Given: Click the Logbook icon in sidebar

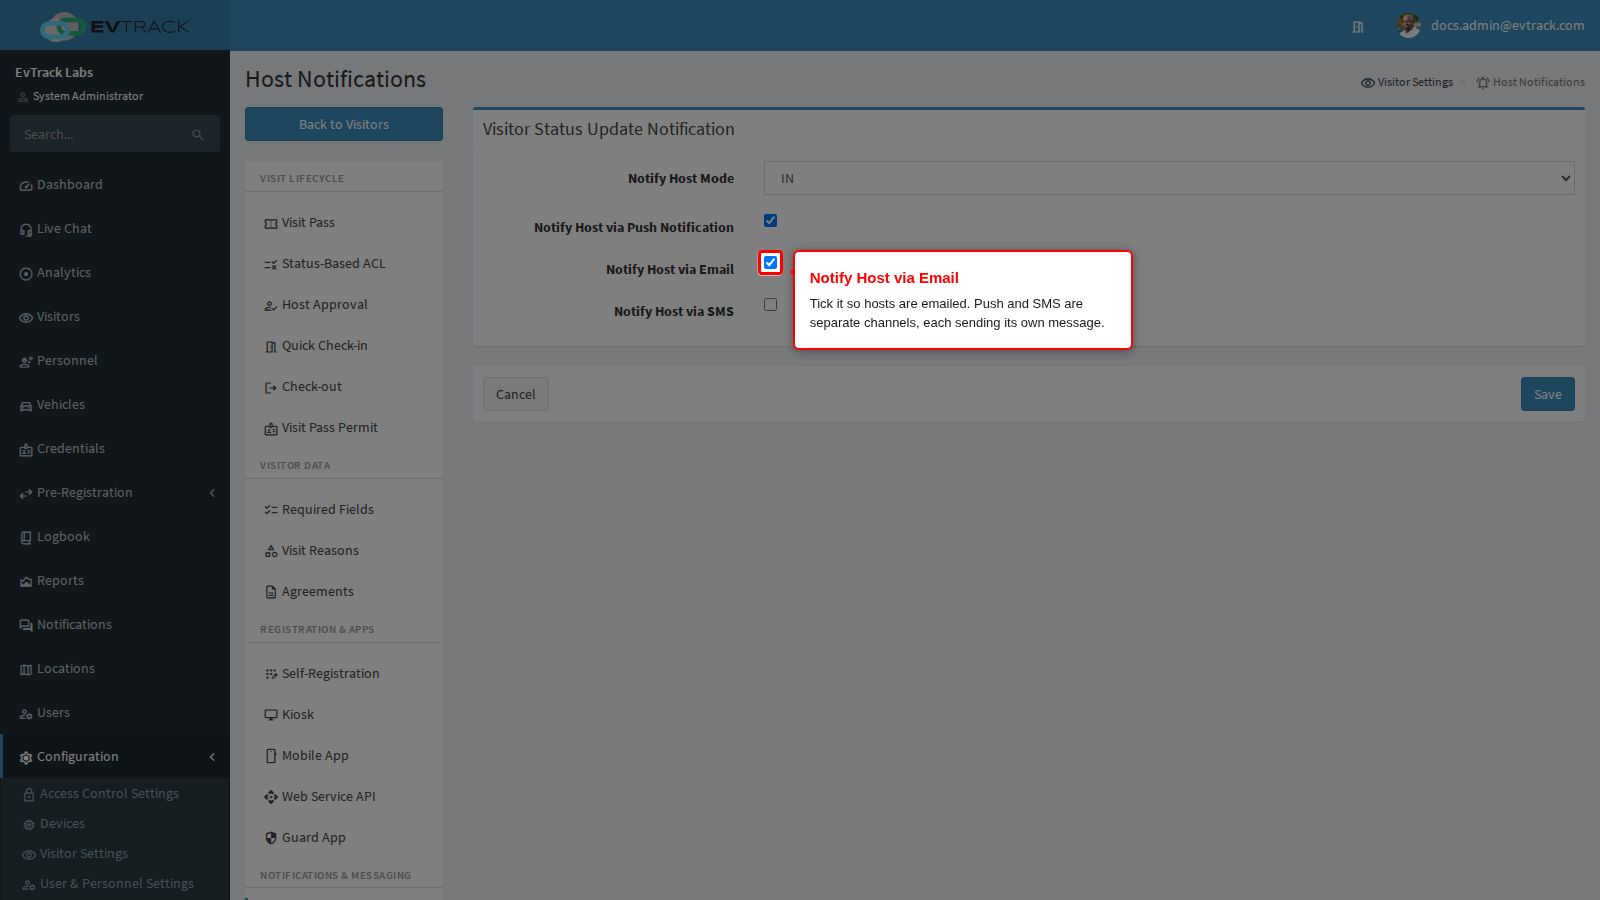Looking at the screenshot, I should 26,538.
